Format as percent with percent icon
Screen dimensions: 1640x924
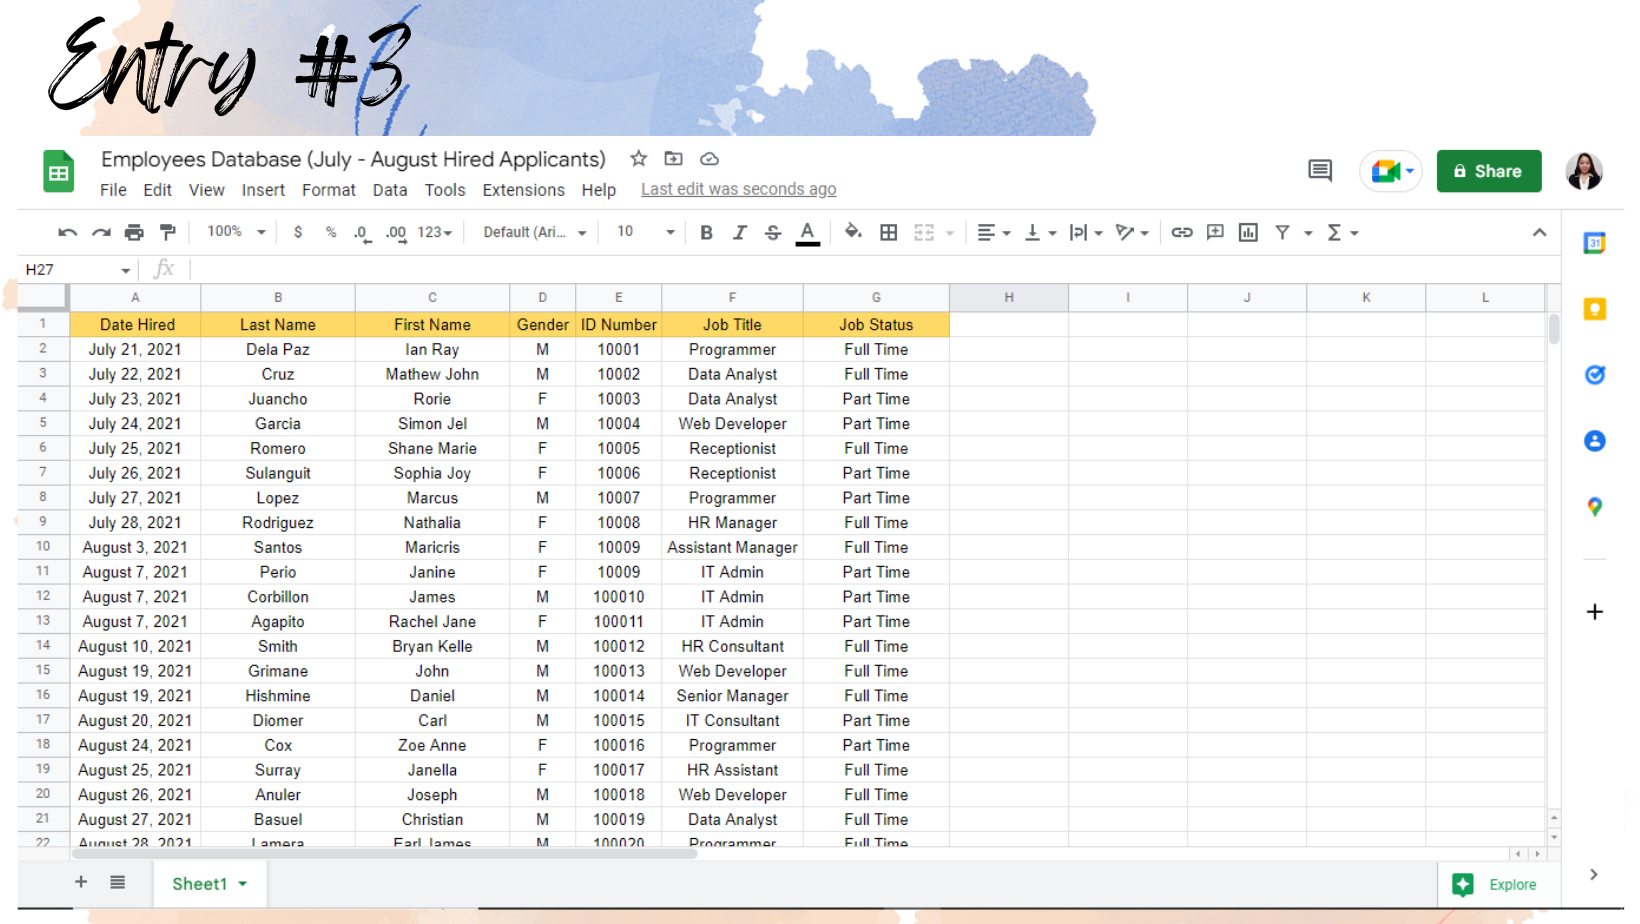[331, 232]
